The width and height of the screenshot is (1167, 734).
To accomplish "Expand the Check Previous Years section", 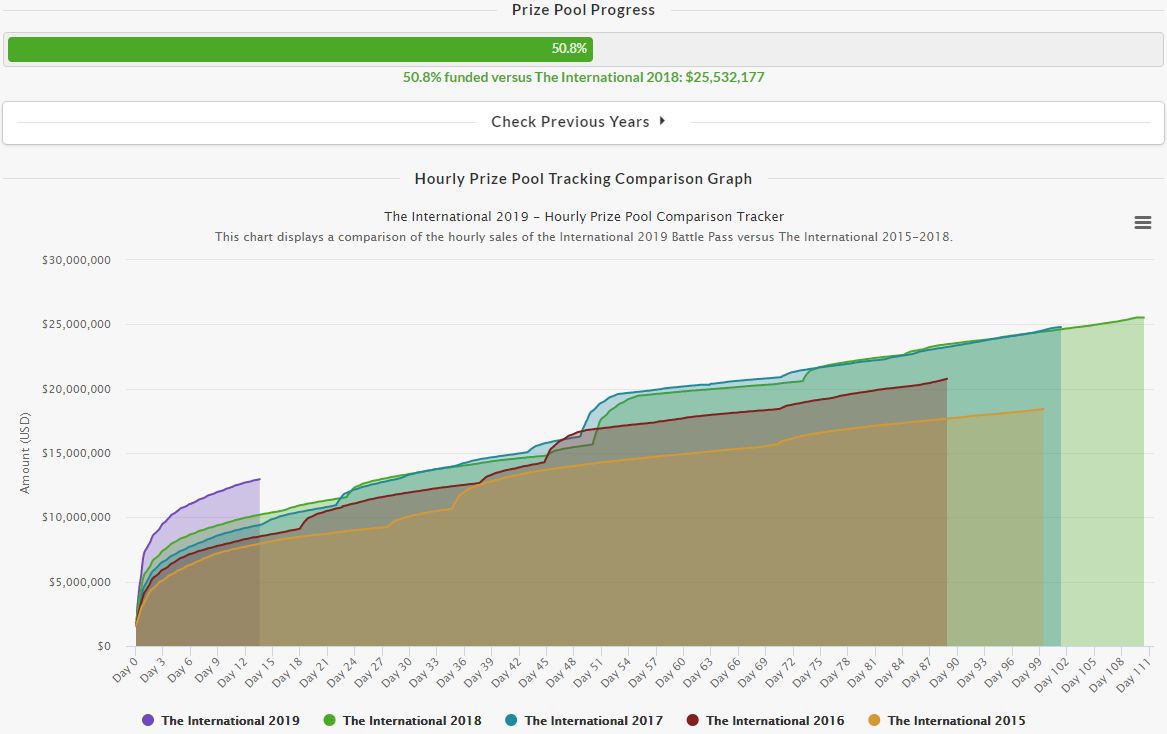I will (579, 122).
